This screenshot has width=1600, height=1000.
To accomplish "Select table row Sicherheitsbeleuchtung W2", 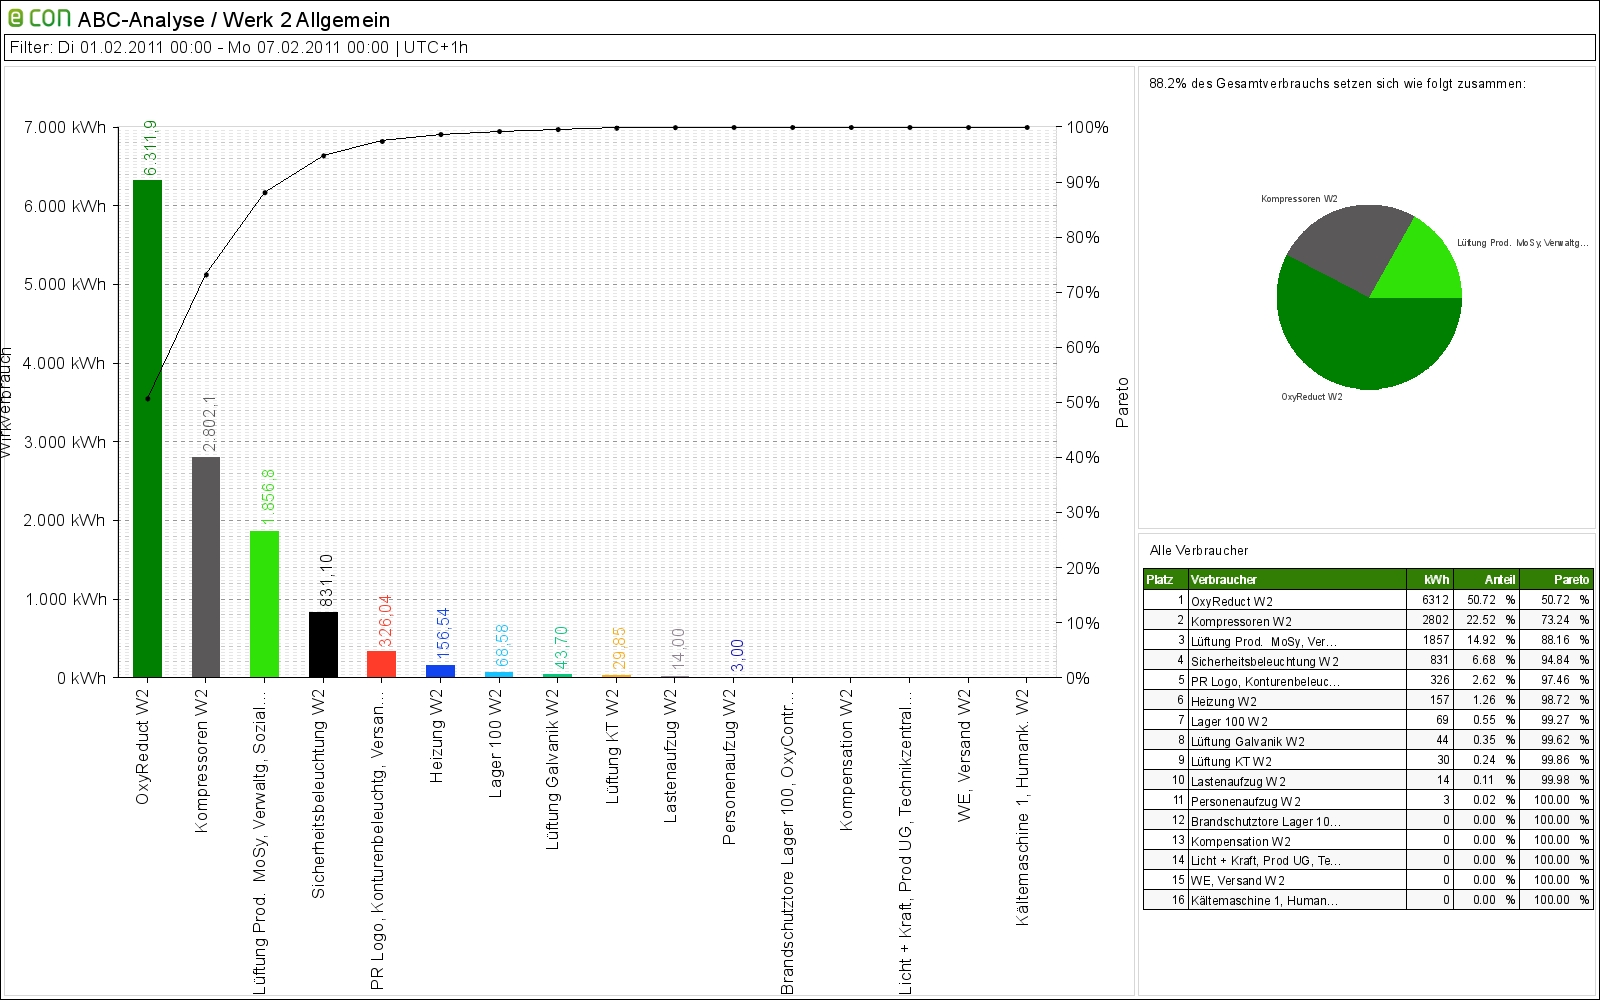I will pos(1368,660).
